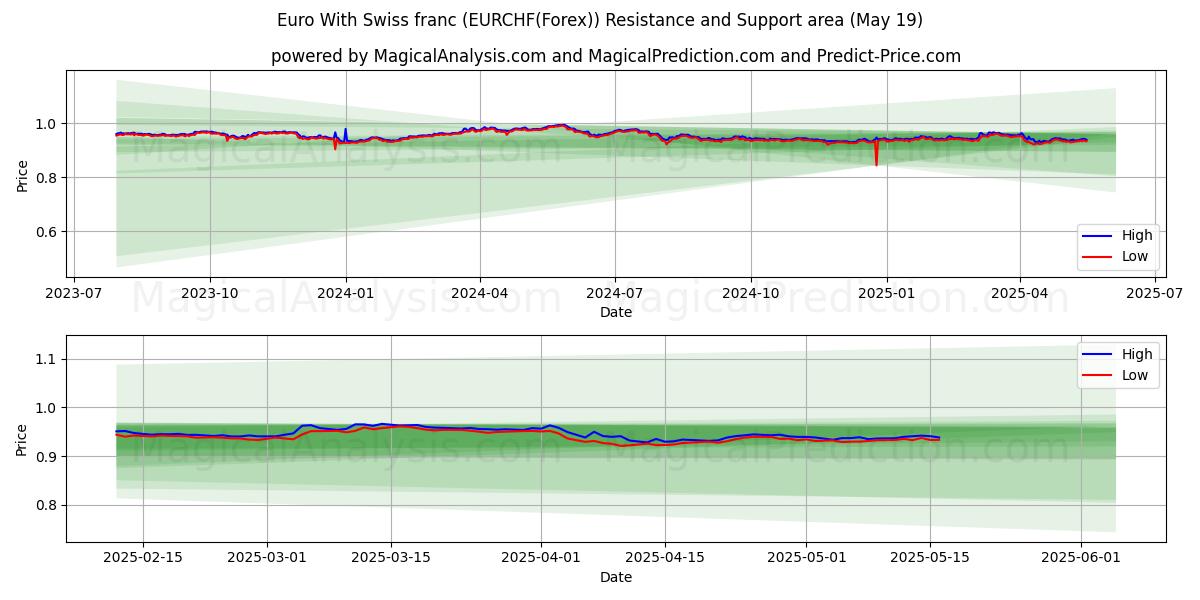Viewport: 1200px width, 600px height.
Task: Click the upper chart 'Price' axis label
Action: click(x=23, y=174)
